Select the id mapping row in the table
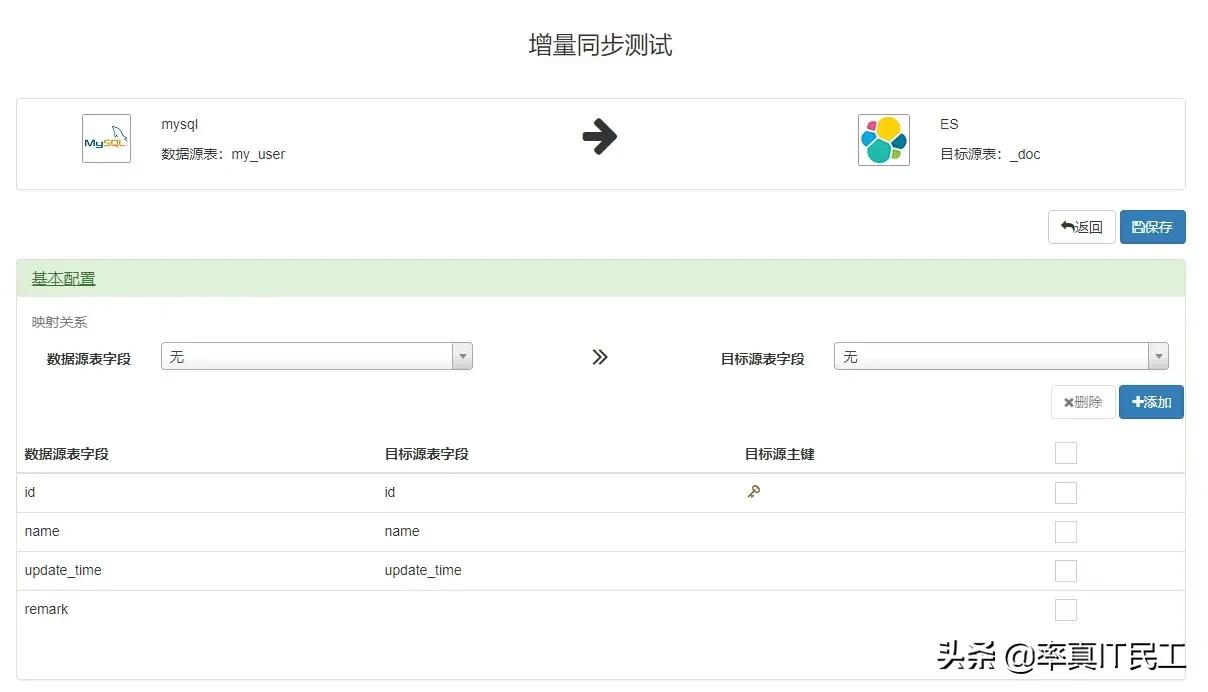Screen dimensions: 1208x692 [x=400, y=492]
